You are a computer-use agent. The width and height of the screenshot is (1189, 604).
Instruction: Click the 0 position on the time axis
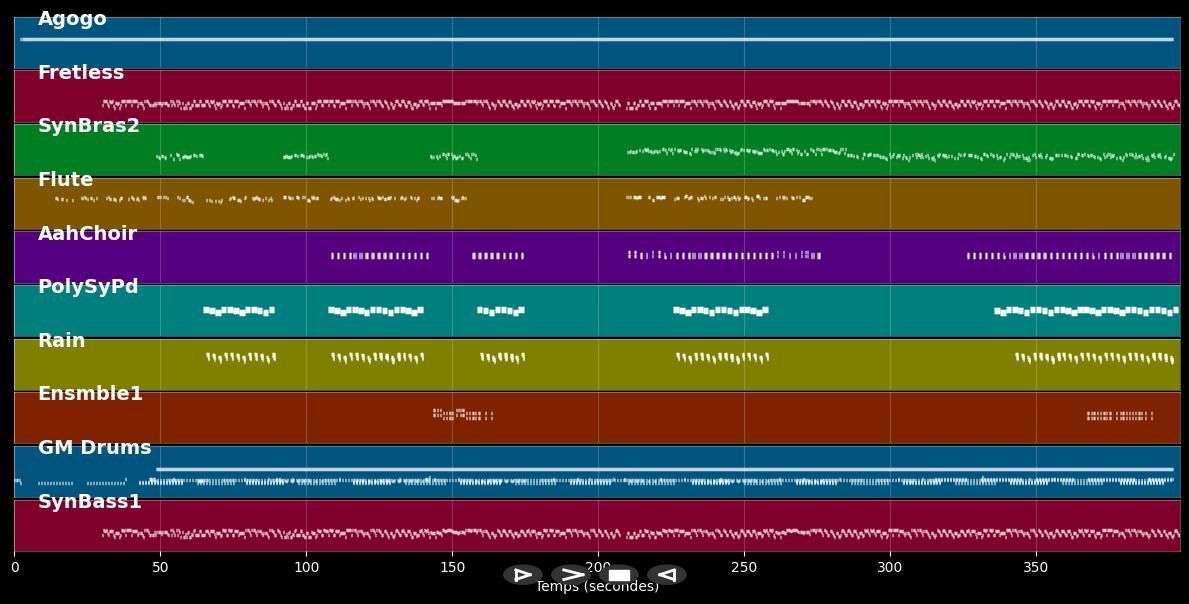click(x=14, y=566)
